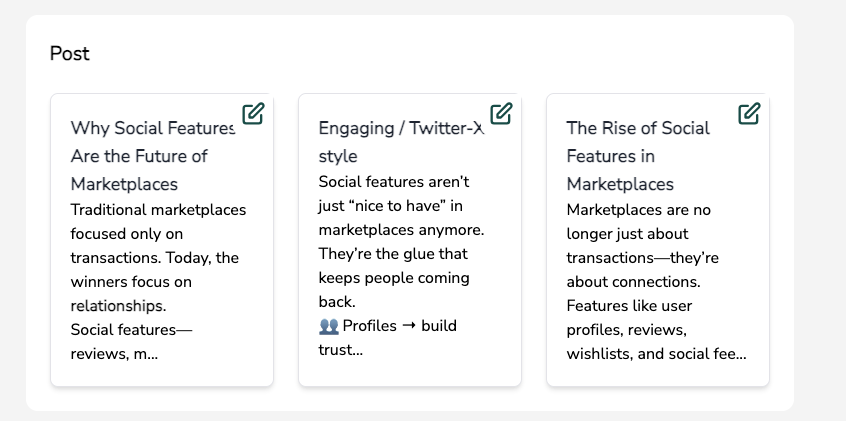846x421 pixels.
Task: Click edit icon on "Engaging / Twitter-X style" post
Action: 501,114
